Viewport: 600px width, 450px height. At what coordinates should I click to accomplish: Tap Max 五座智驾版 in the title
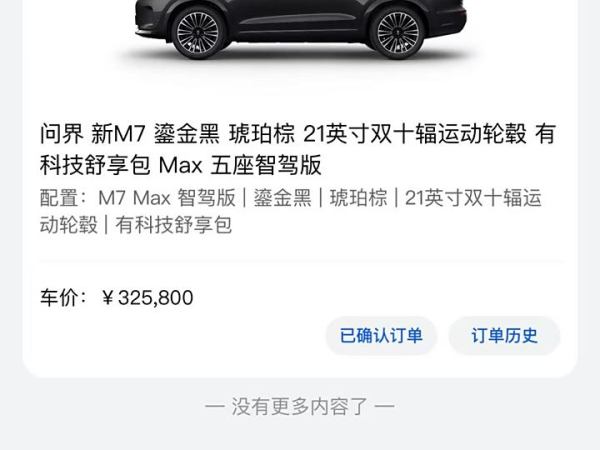click(240, 165)
